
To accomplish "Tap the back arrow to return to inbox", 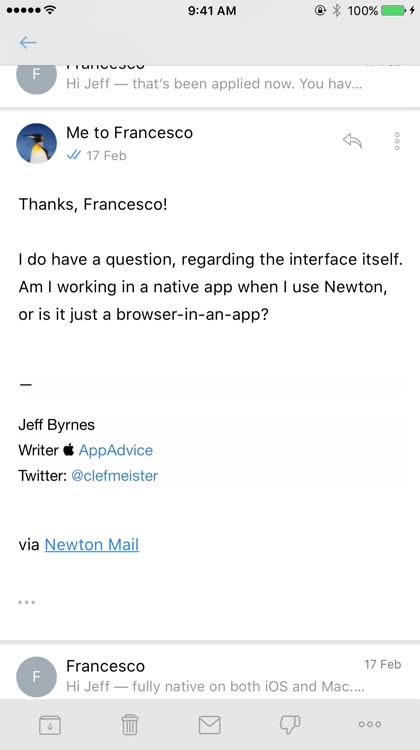I will pos(28,43).
